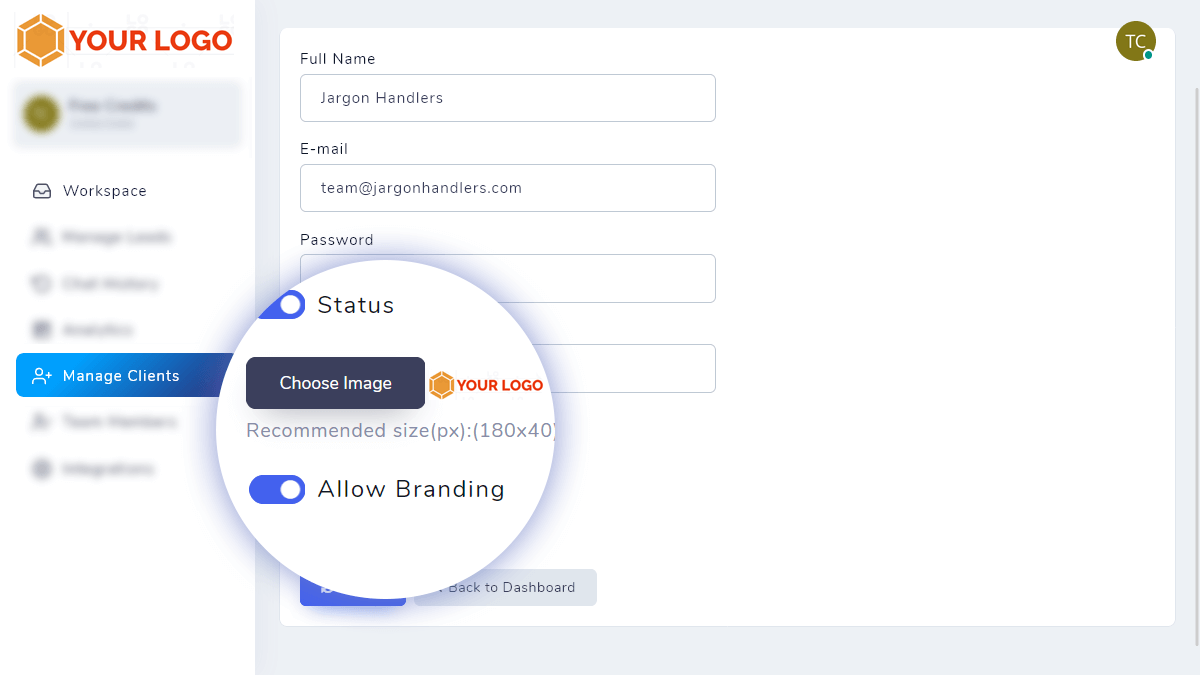Click the Full Name input field
Screen dimensions: 1200x675
[x=507, y=98]
